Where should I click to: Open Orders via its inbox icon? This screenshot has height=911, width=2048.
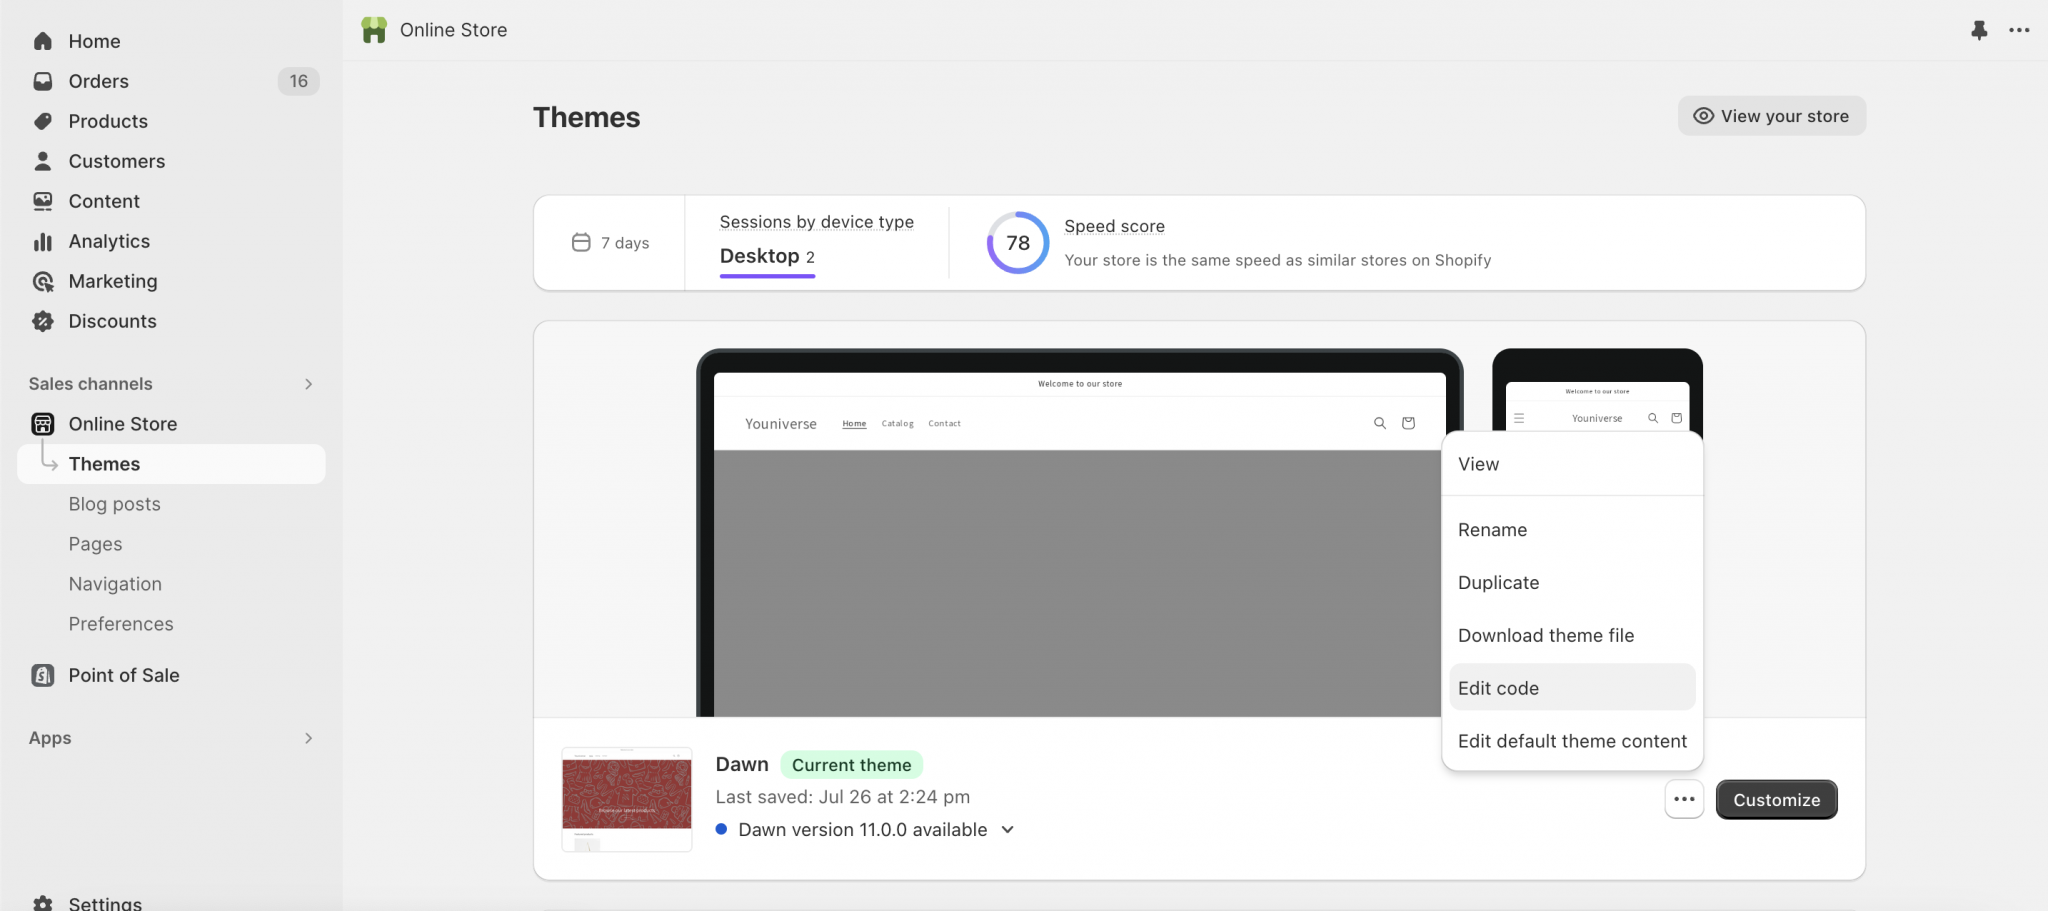[x=43, y=81]
